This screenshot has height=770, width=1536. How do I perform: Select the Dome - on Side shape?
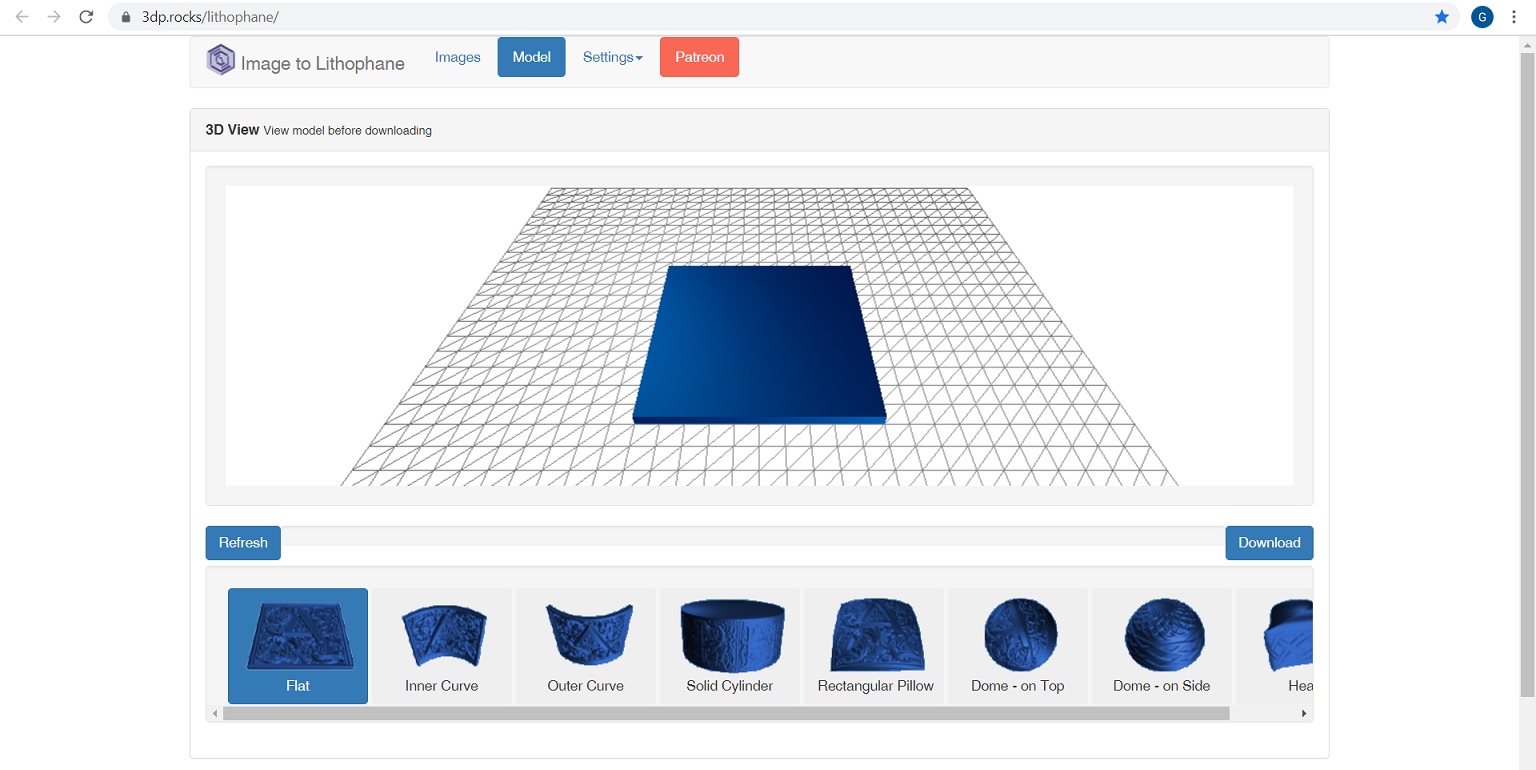pos(1162,646)
